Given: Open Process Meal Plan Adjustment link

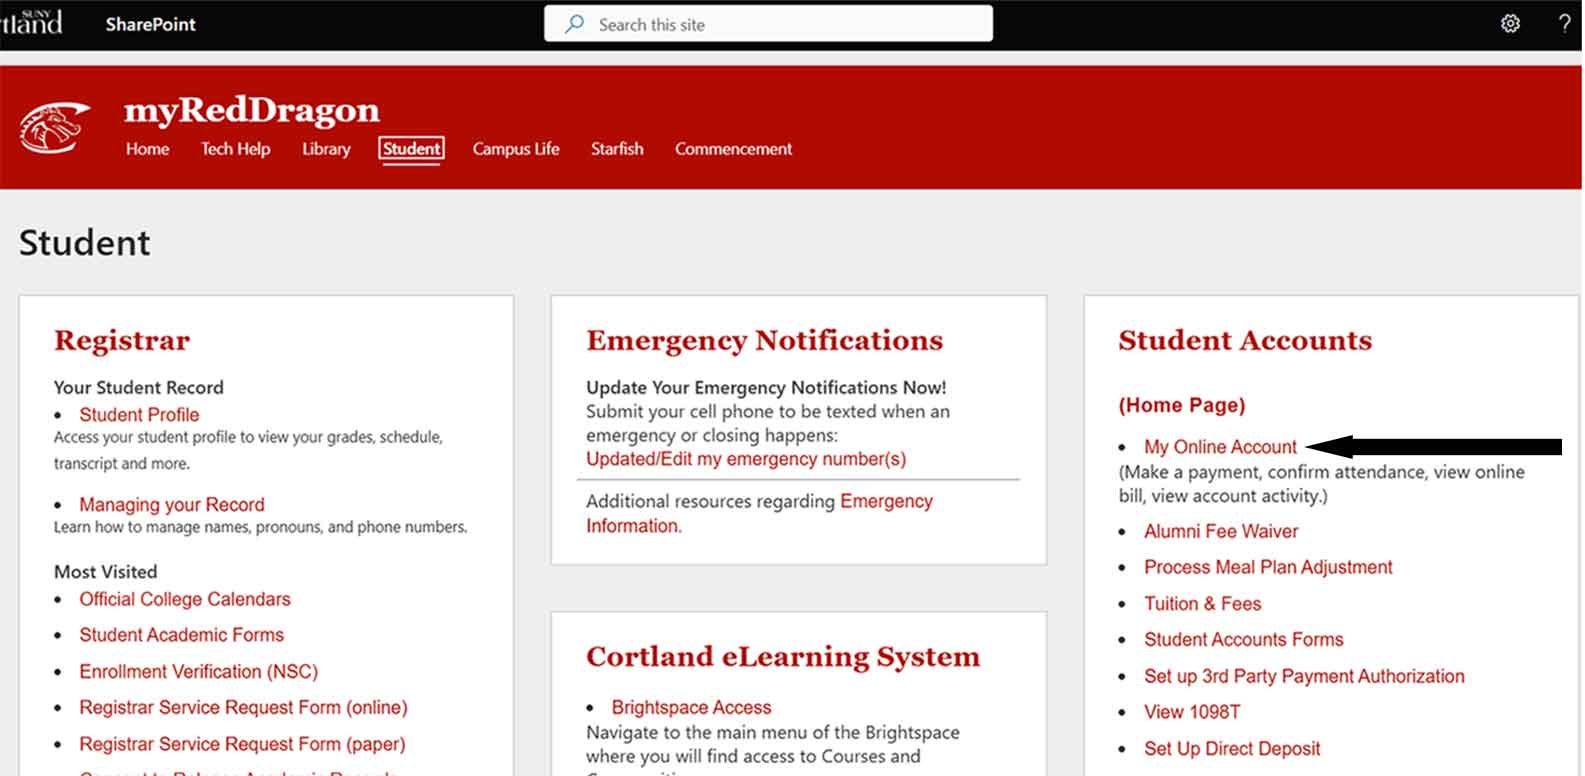Looking at the screenshot, I should pyautogui.click(x=1268, y=567).
